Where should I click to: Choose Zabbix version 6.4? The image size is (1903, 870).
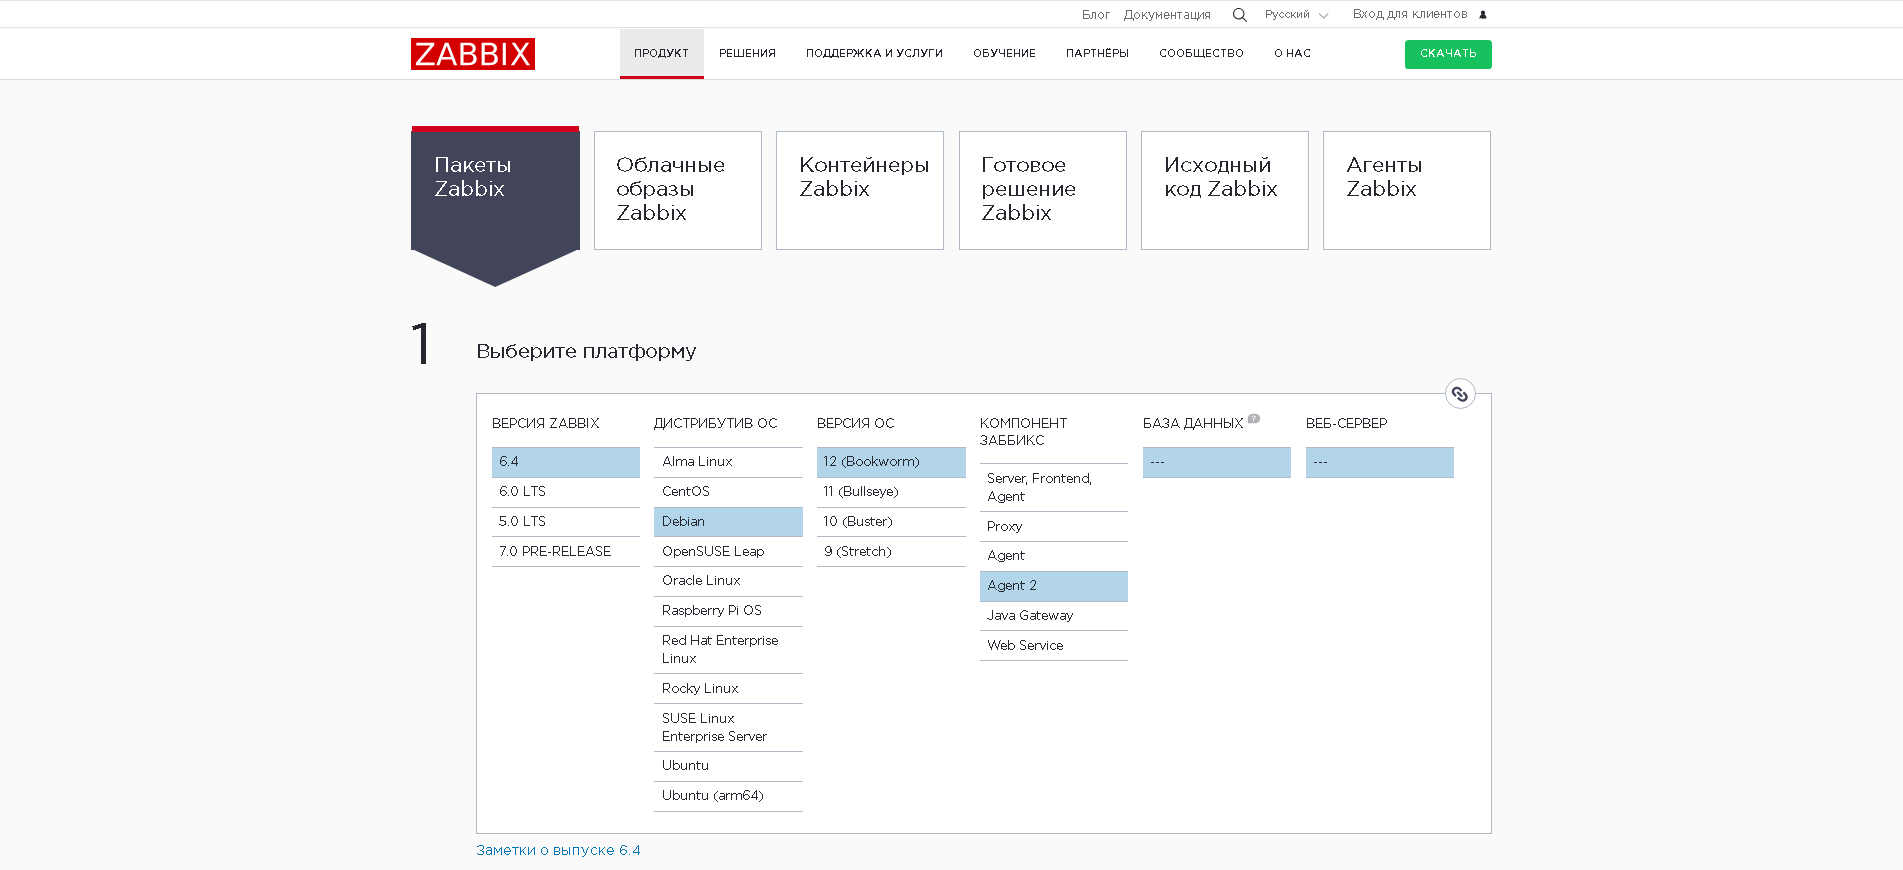coord(566,462)
